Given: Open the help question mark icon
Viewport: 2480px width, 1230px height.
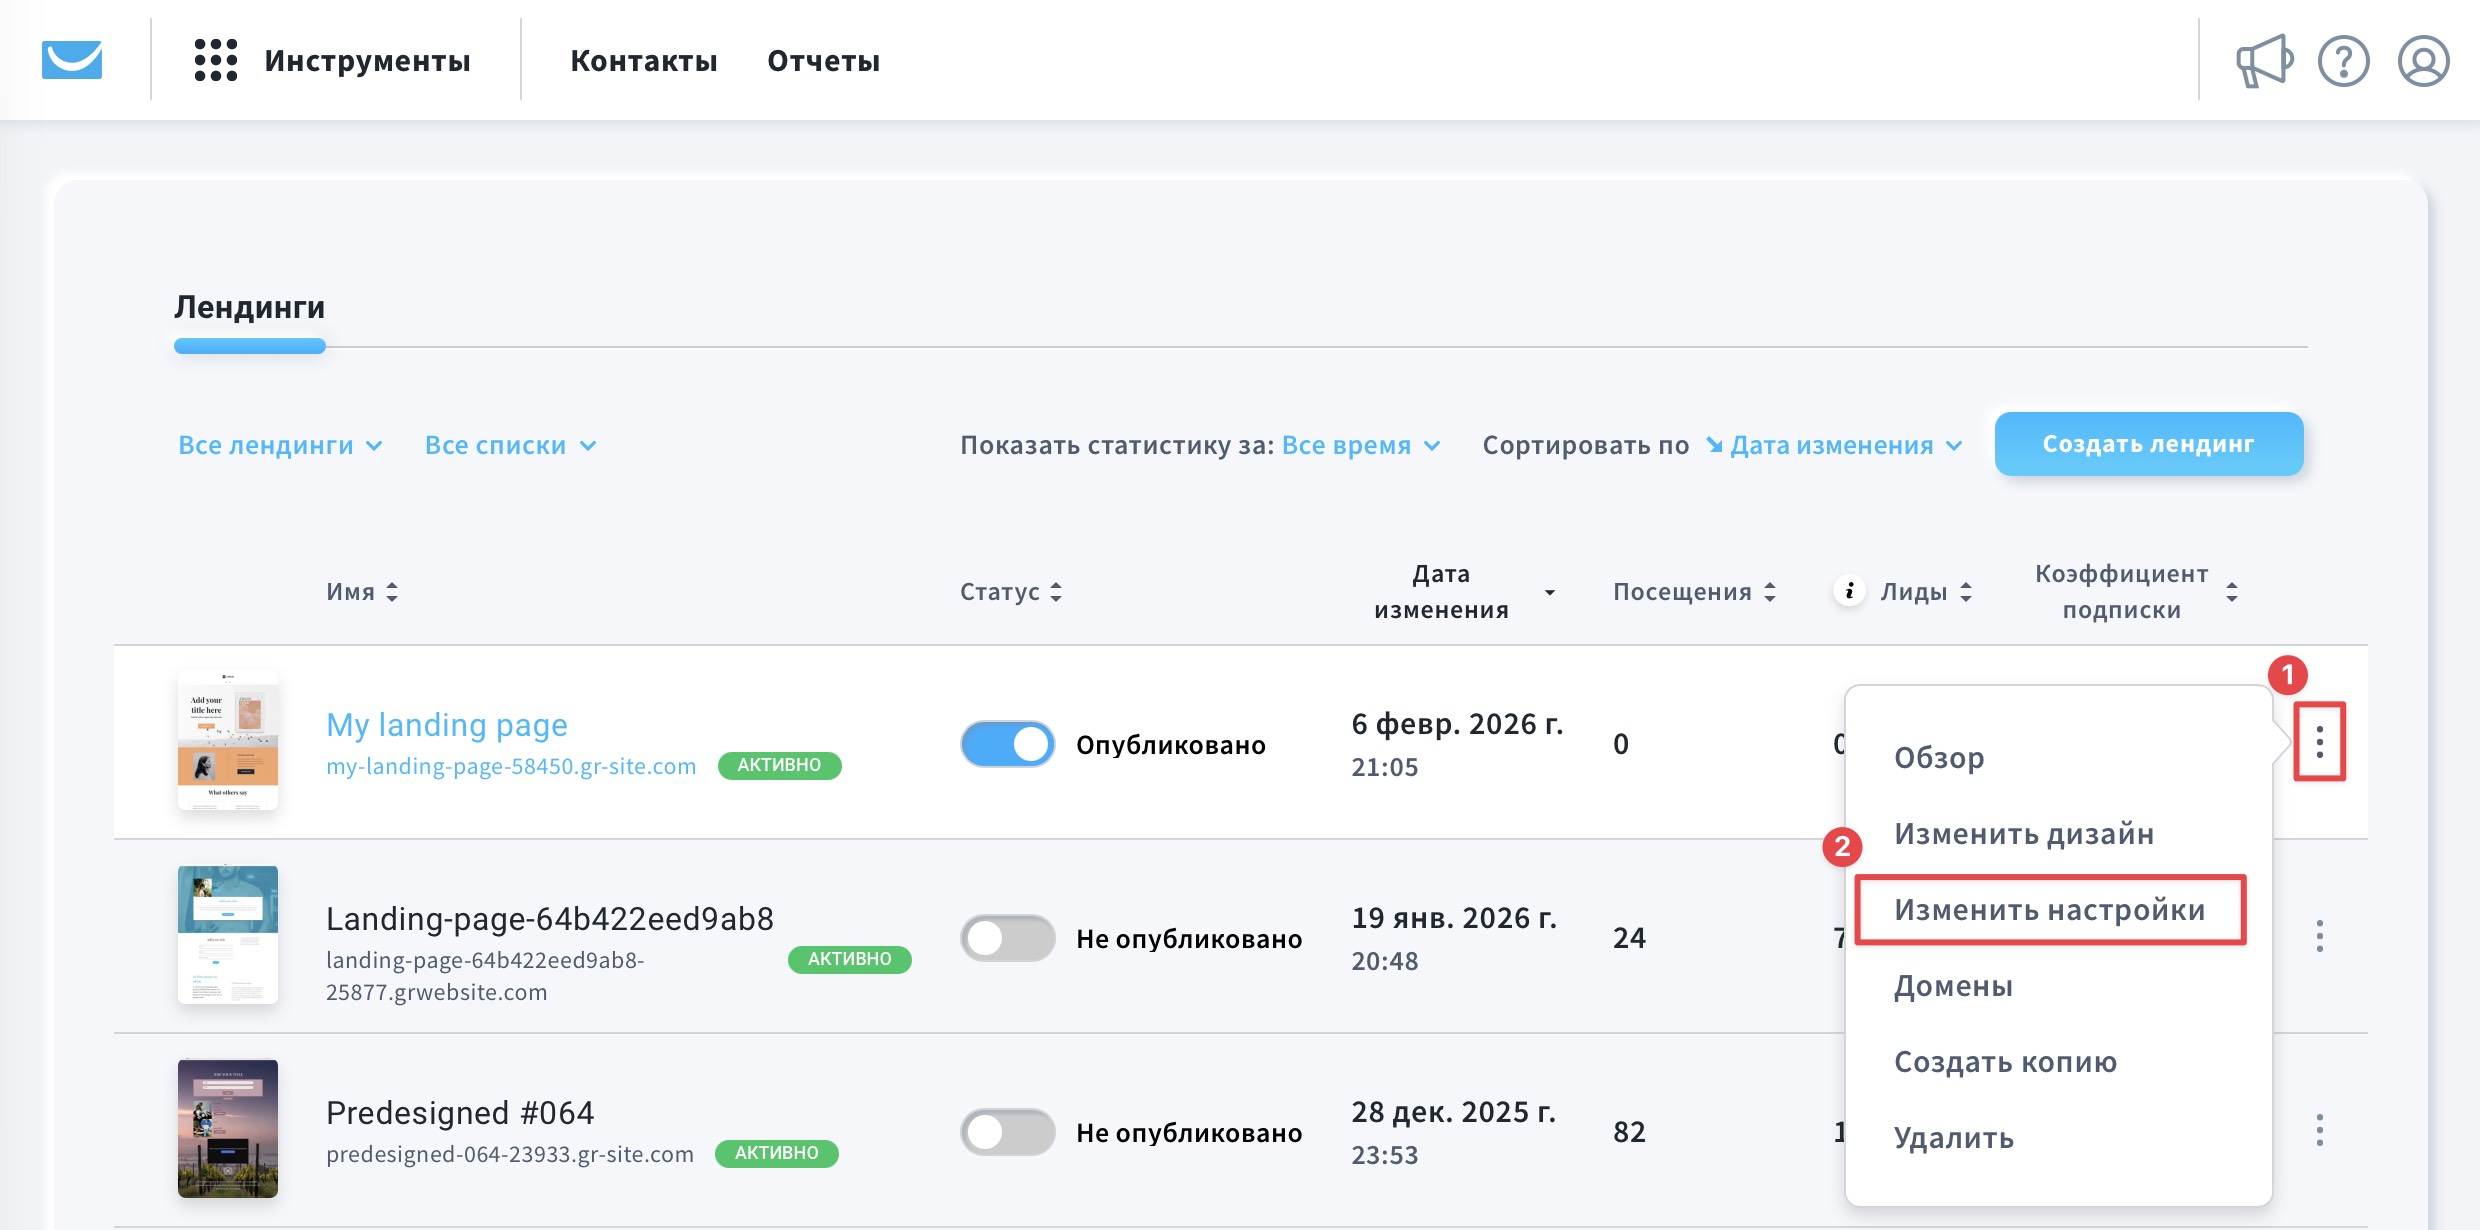Looking at the screenshot, I should [x=2343, y=61].
